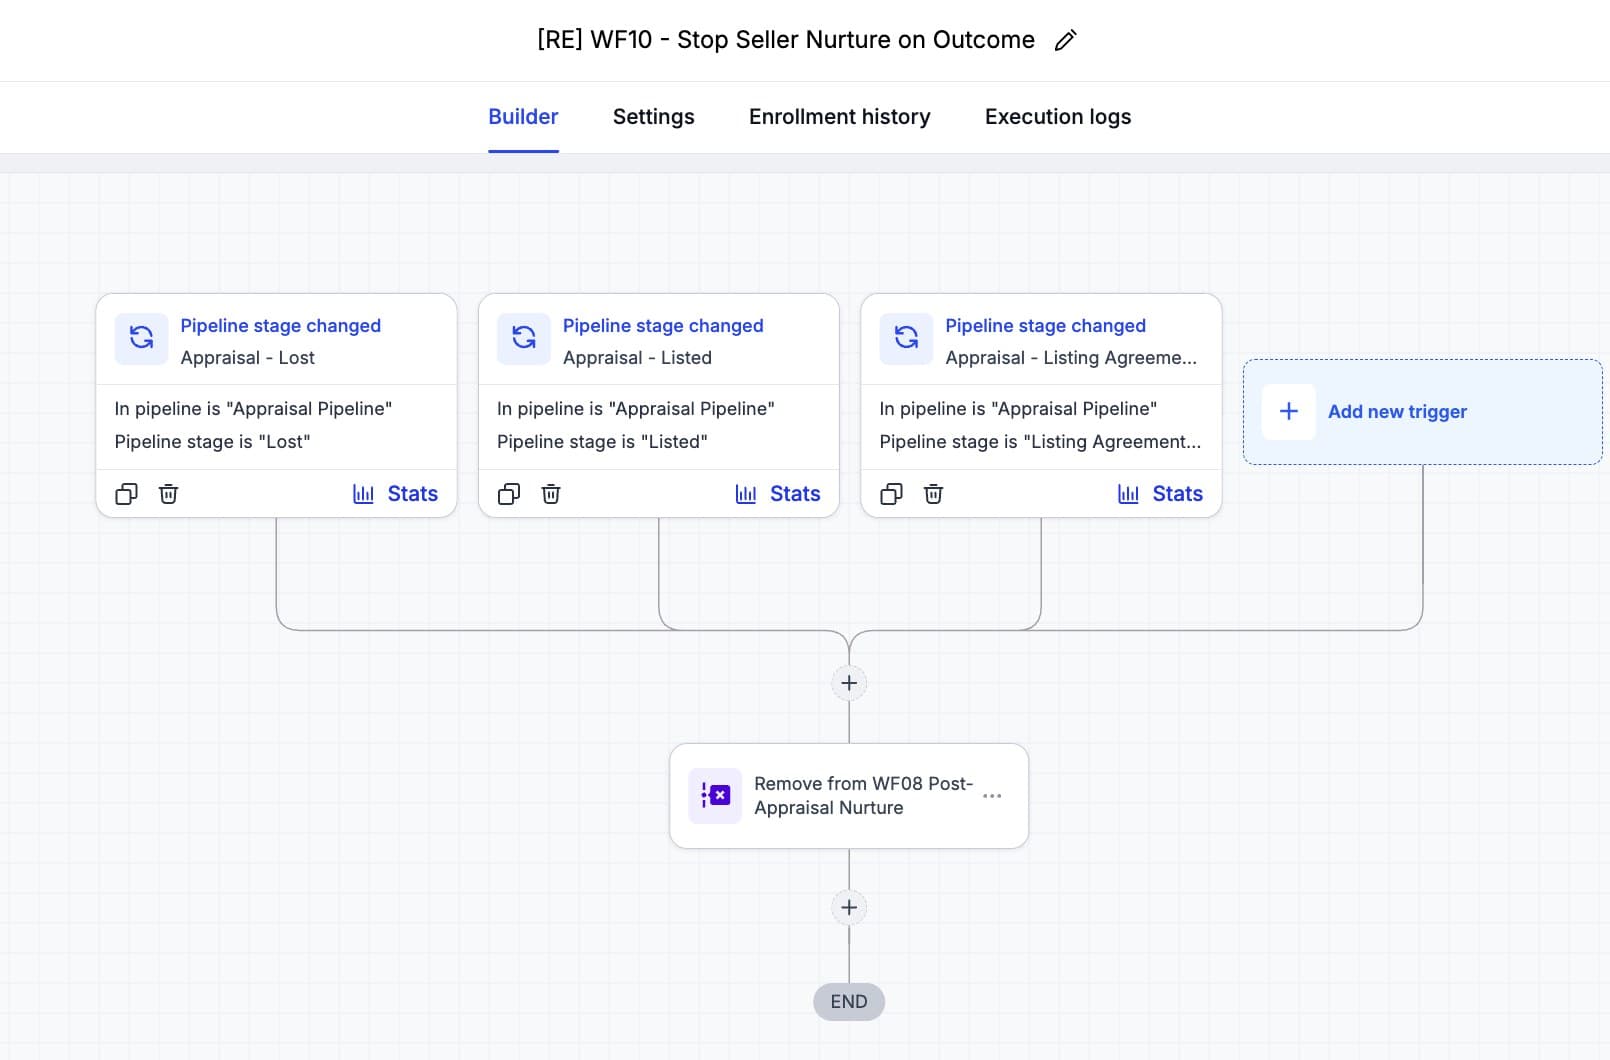
Task: Click the workflow title WF10 Stop Seller Nurture
Action: 786,40
